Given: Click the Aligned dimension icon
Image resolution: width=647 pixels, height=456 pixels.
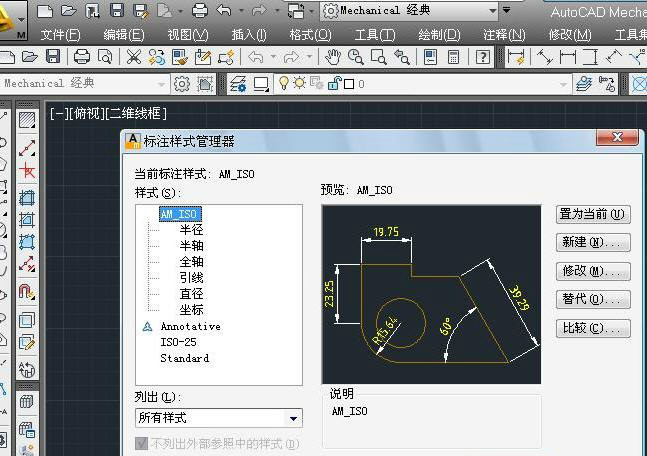Looking at the screenshot, I should [545, 57].
